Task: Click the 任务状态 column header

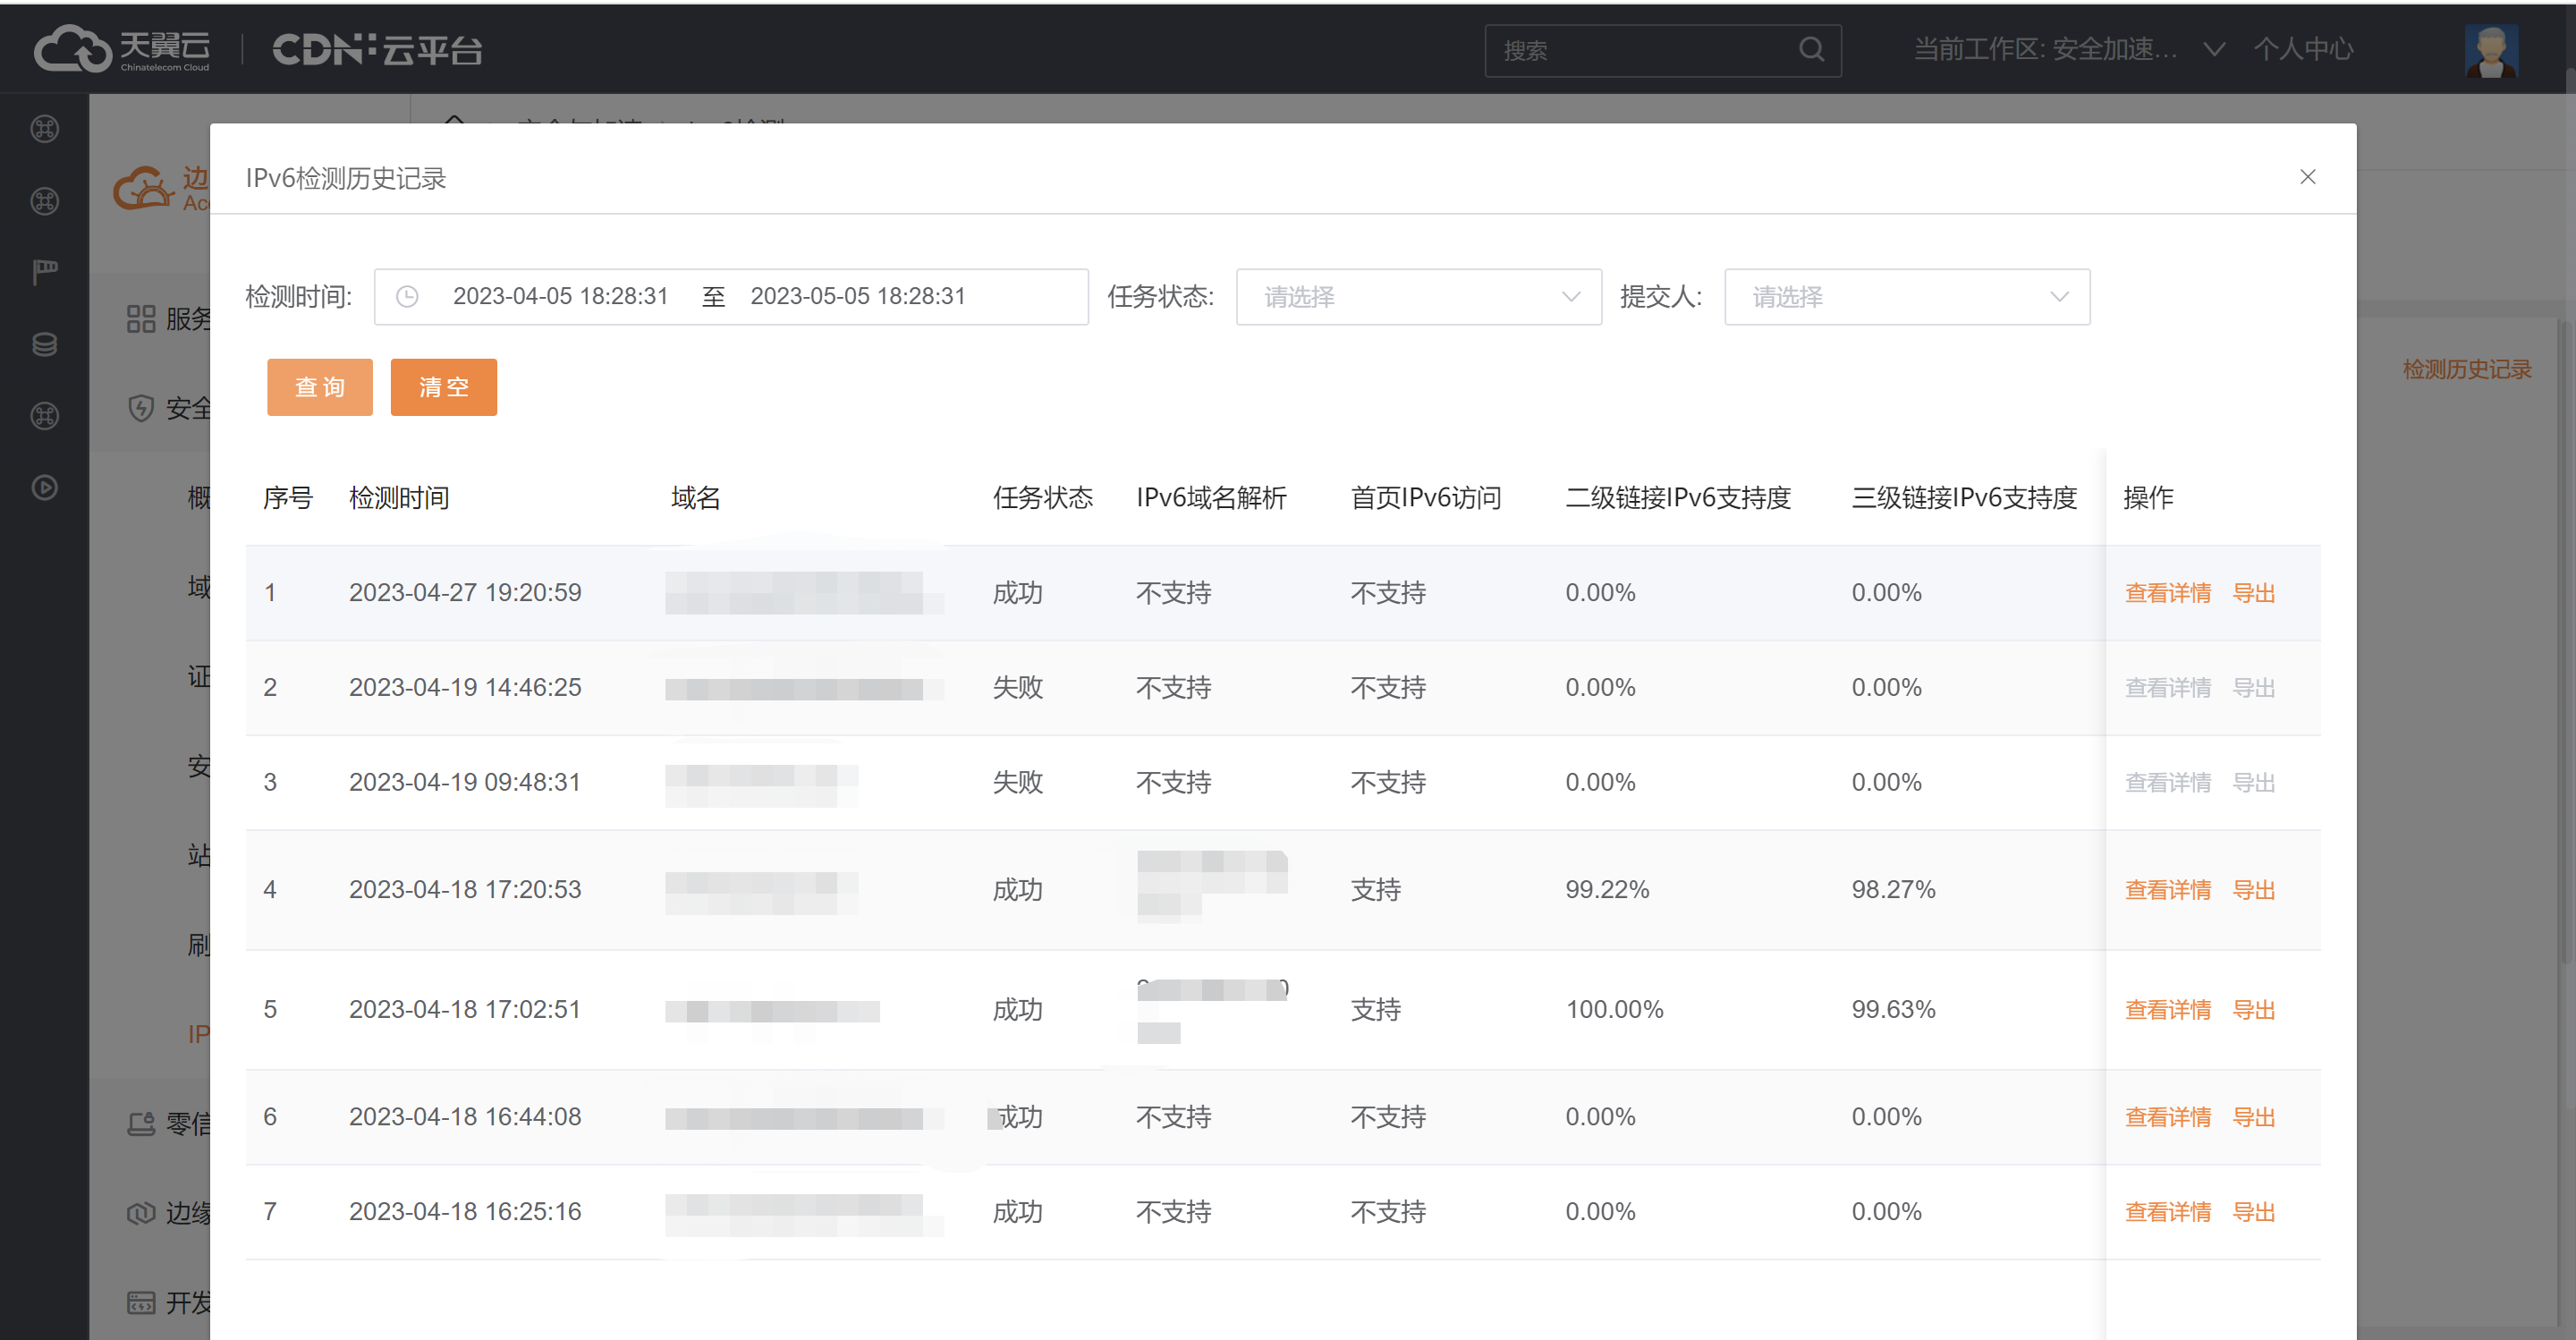Action: [x=1042, y=498]
